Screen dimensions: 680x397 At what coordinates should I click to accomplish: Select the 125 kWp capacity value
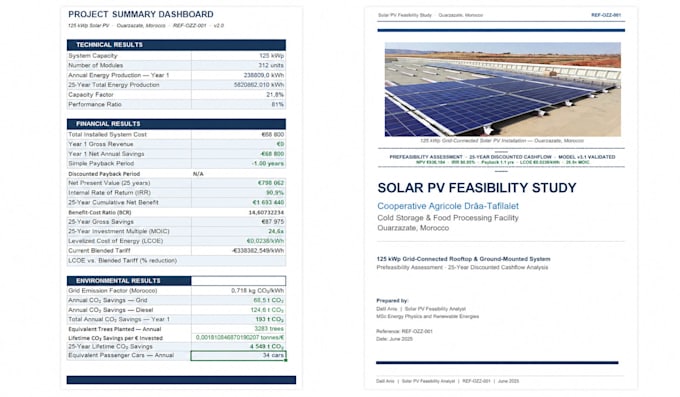pos(271,56)
